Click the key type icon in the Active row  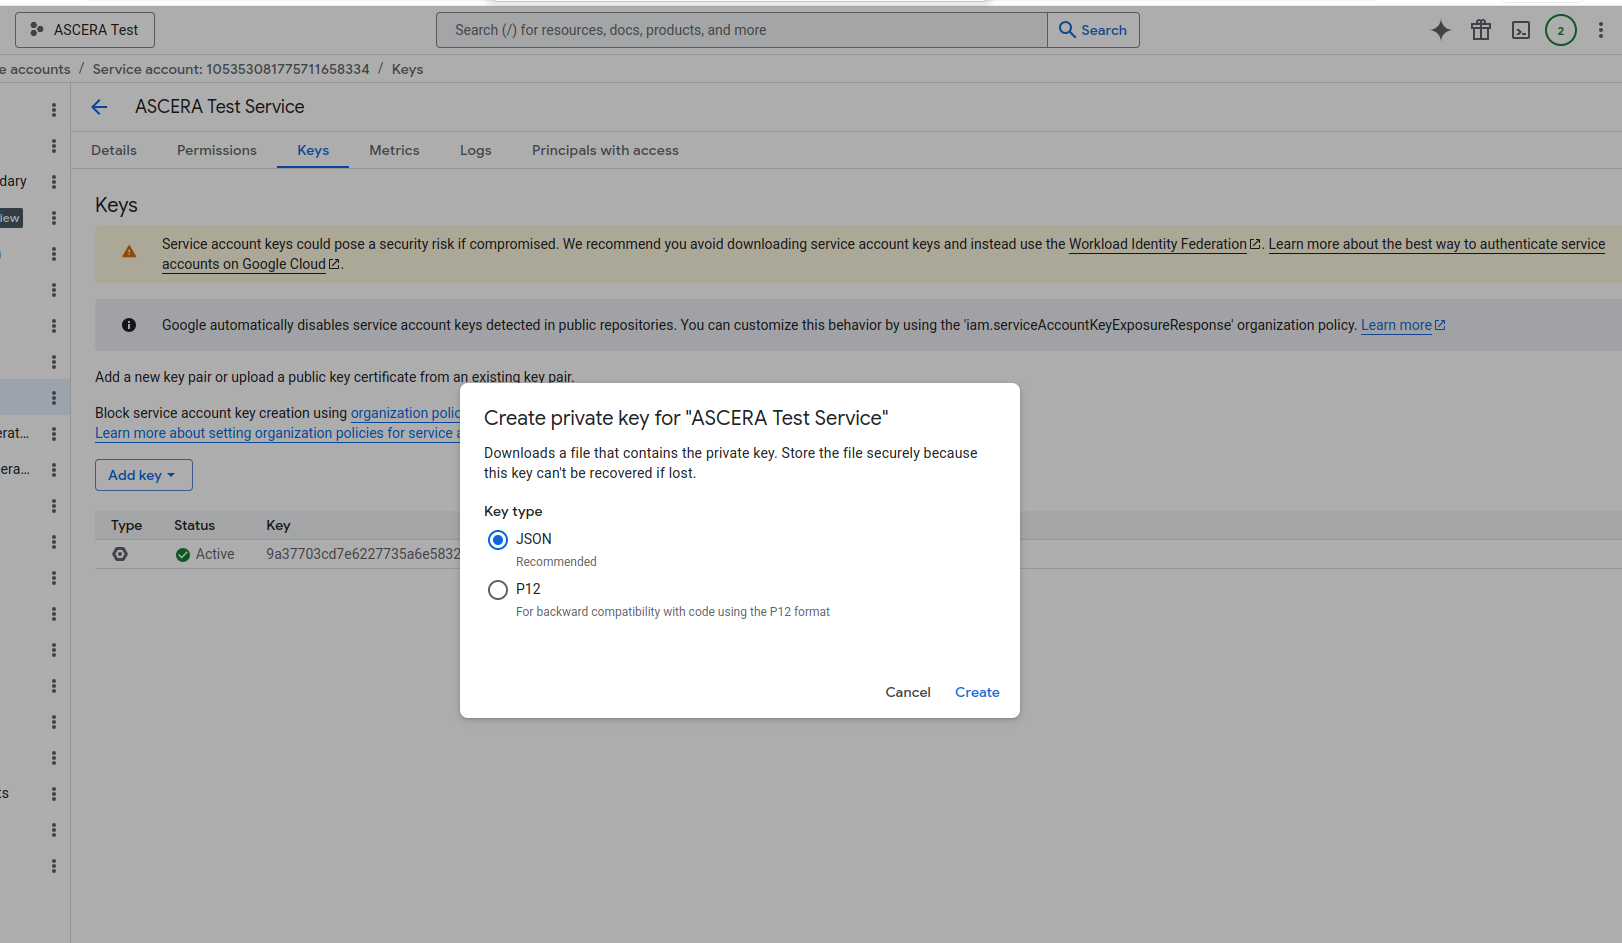120,554
